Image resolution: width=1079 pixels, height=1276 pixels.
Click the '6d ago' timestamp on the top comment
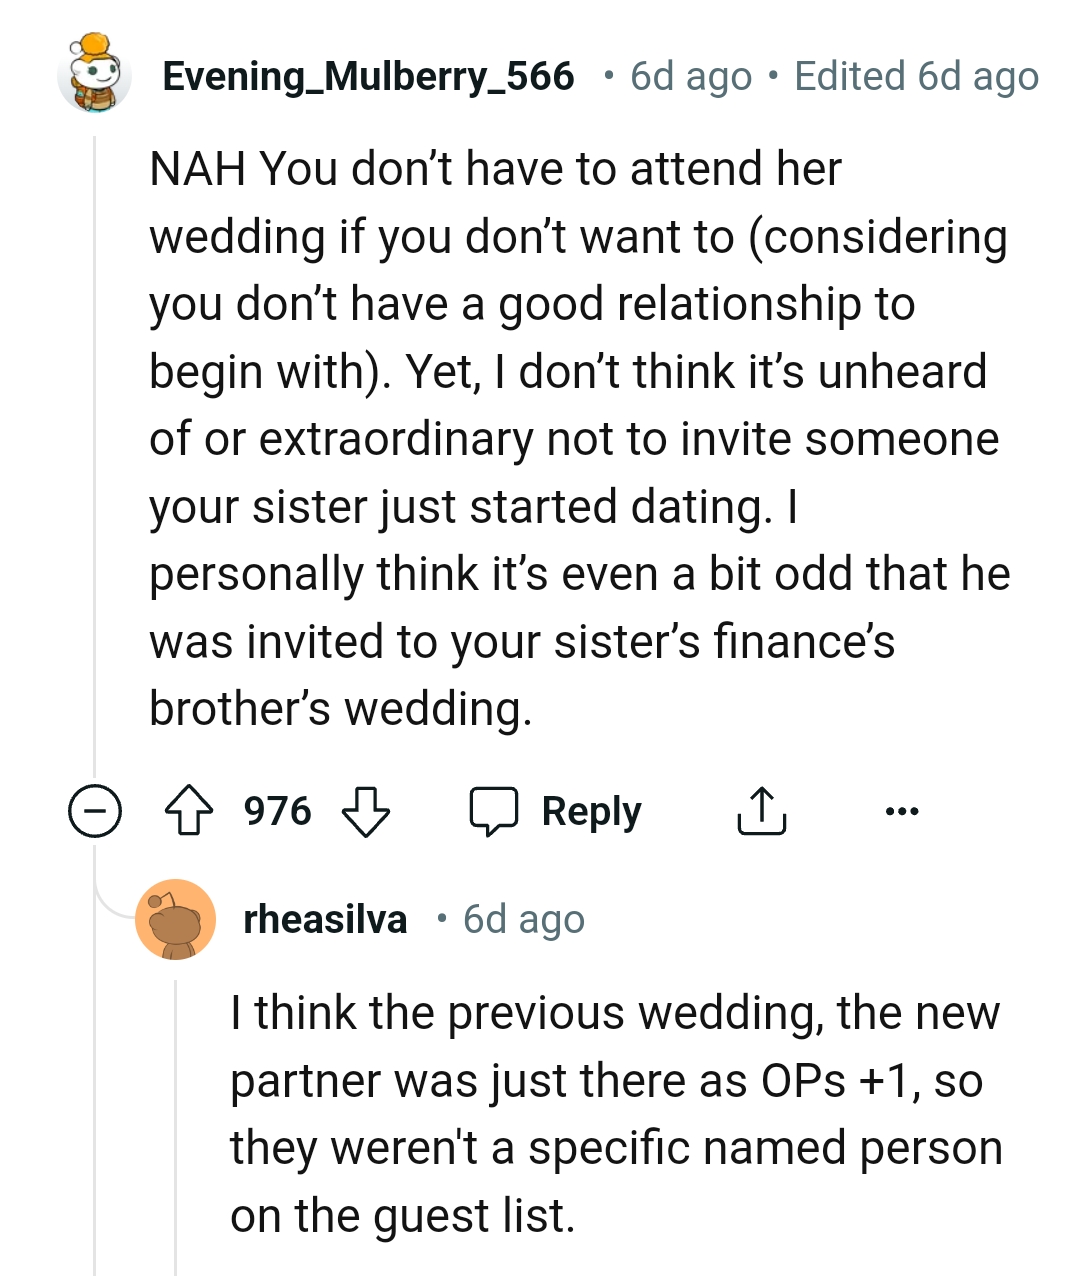(688, 75)
